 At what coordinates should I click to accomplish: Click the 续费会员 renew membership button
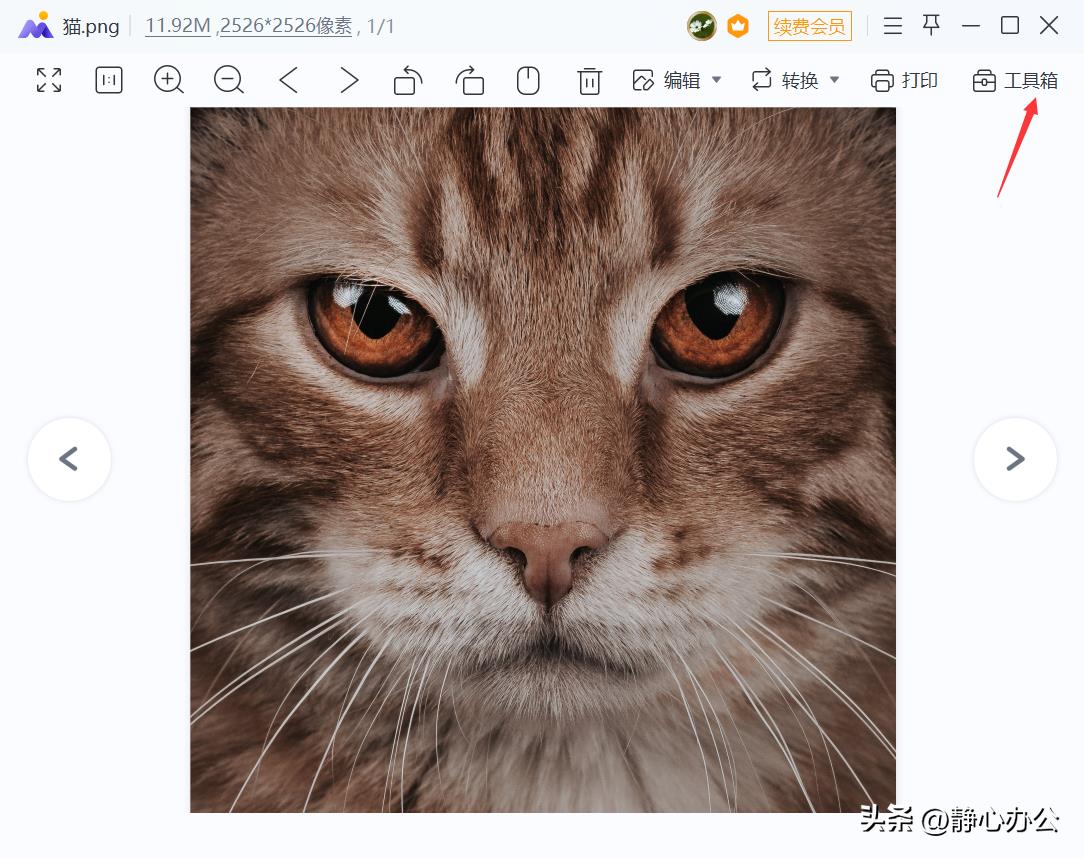point(809,26)
